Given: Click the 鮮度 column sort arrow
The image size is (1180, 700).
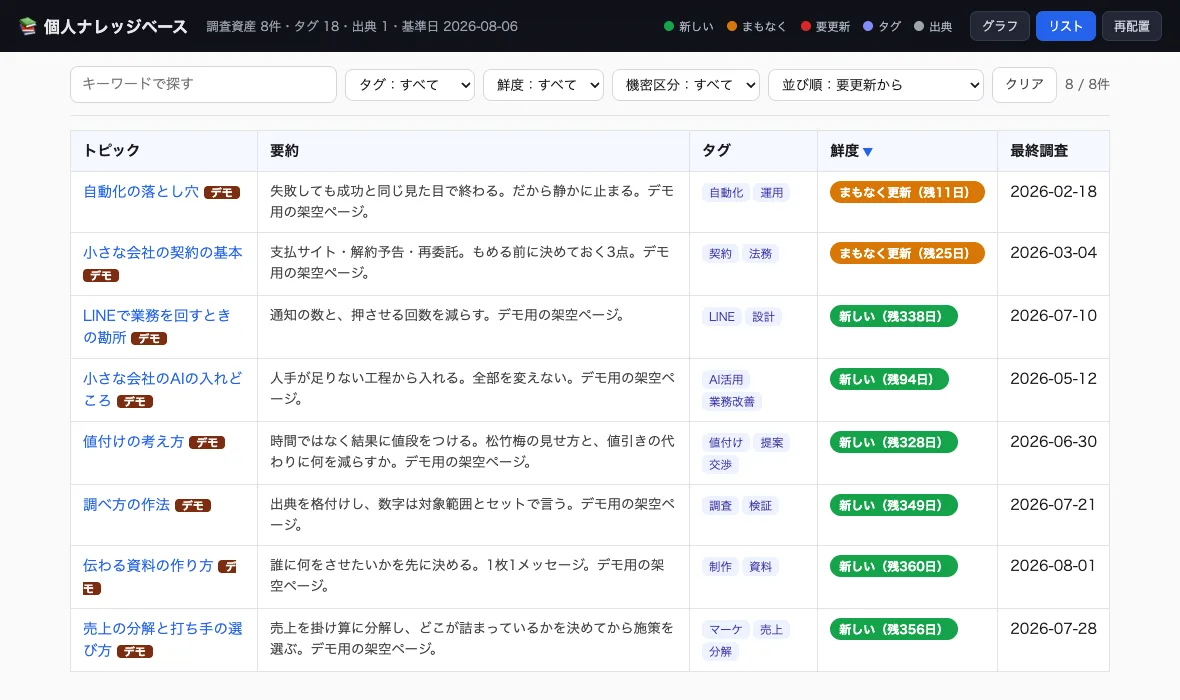Looking at the screenshot, I should pyautogui.click(x=868, y=152).
